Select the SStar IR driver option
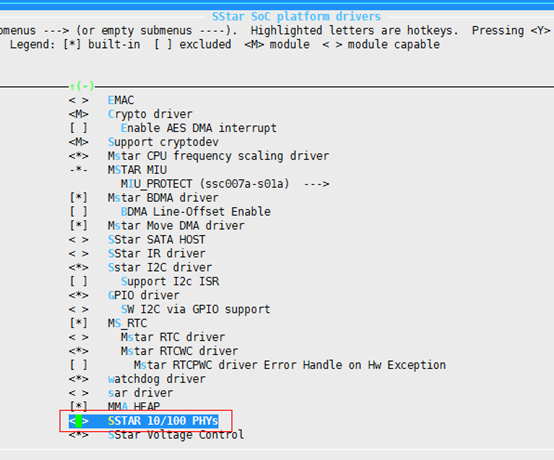Screen dimensions: 554x460 click(156, 254)
